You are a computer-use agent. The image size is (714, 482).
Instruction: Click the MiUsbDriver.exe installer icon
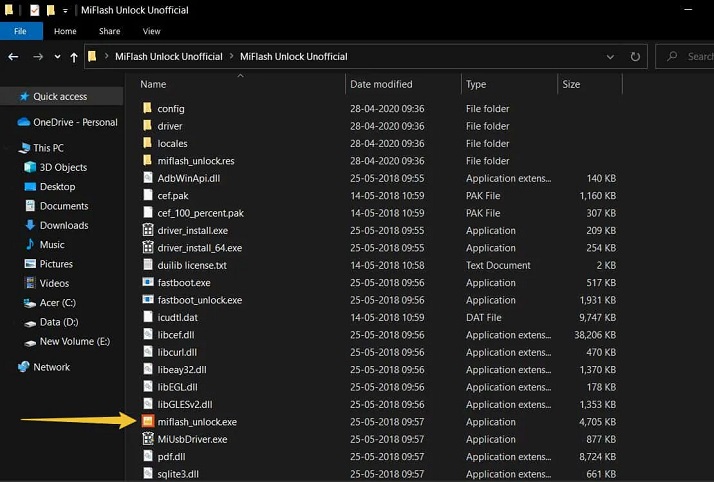pyautogui.click(x=148, y=438)
